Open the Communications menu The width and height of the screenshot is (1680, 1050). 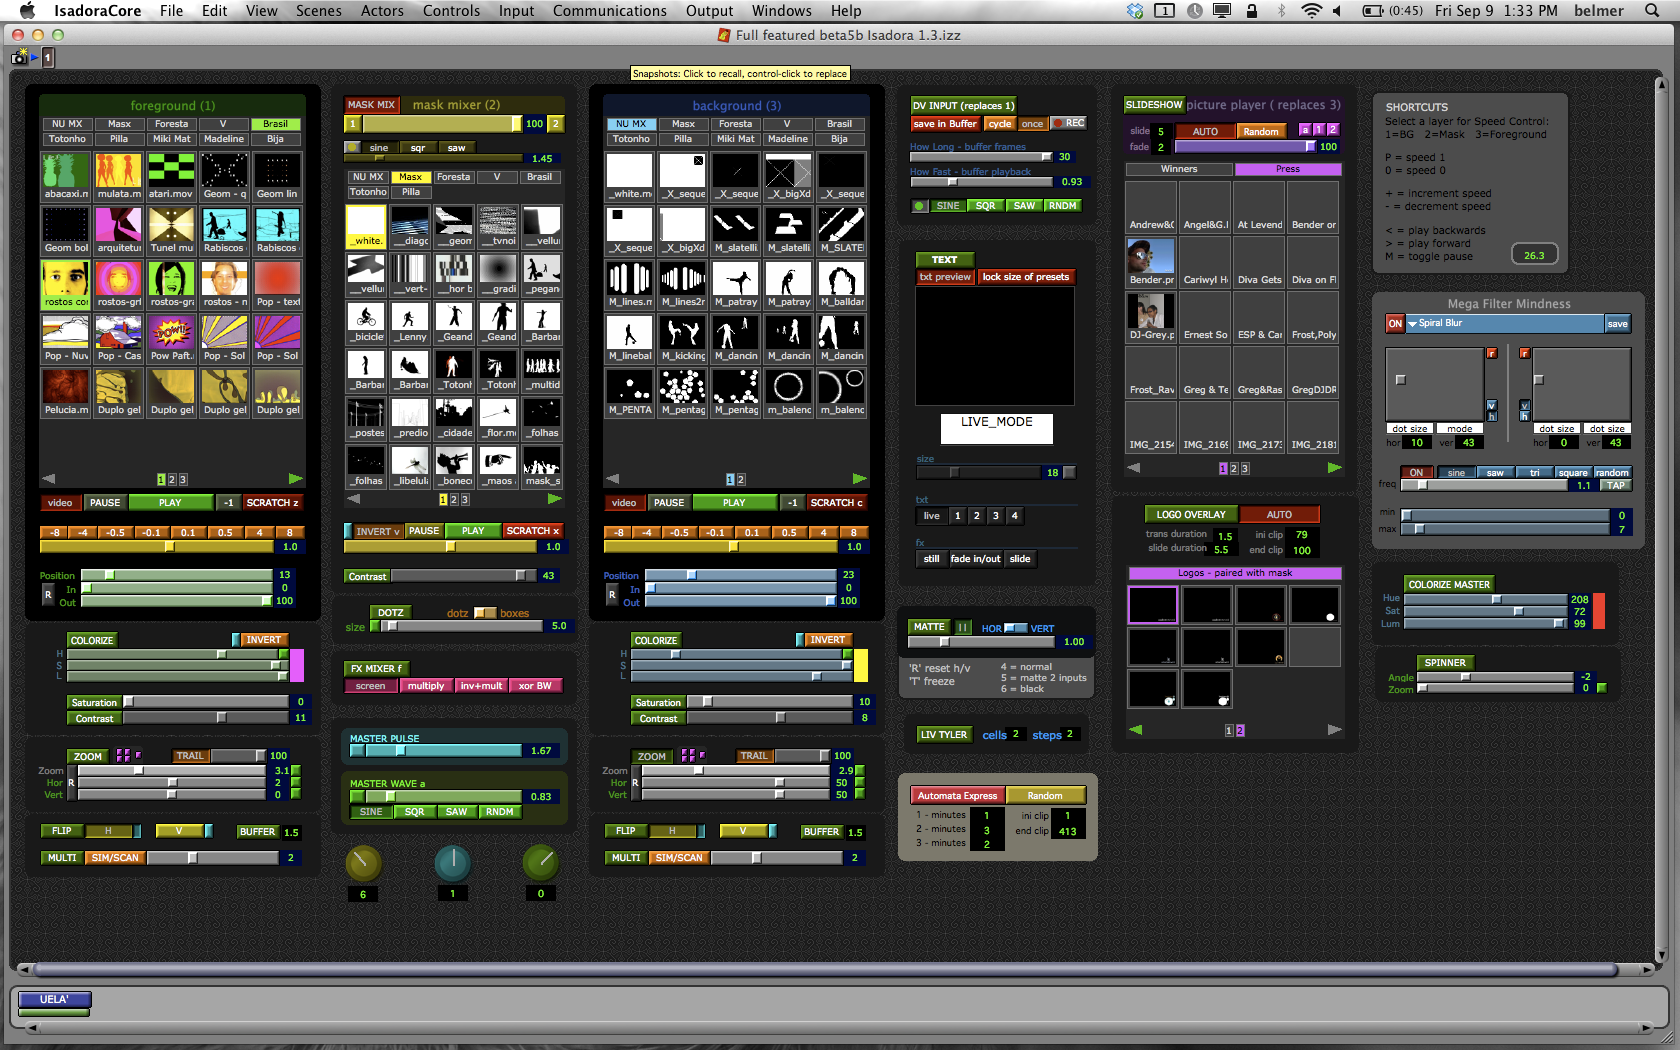pos(609,11)
